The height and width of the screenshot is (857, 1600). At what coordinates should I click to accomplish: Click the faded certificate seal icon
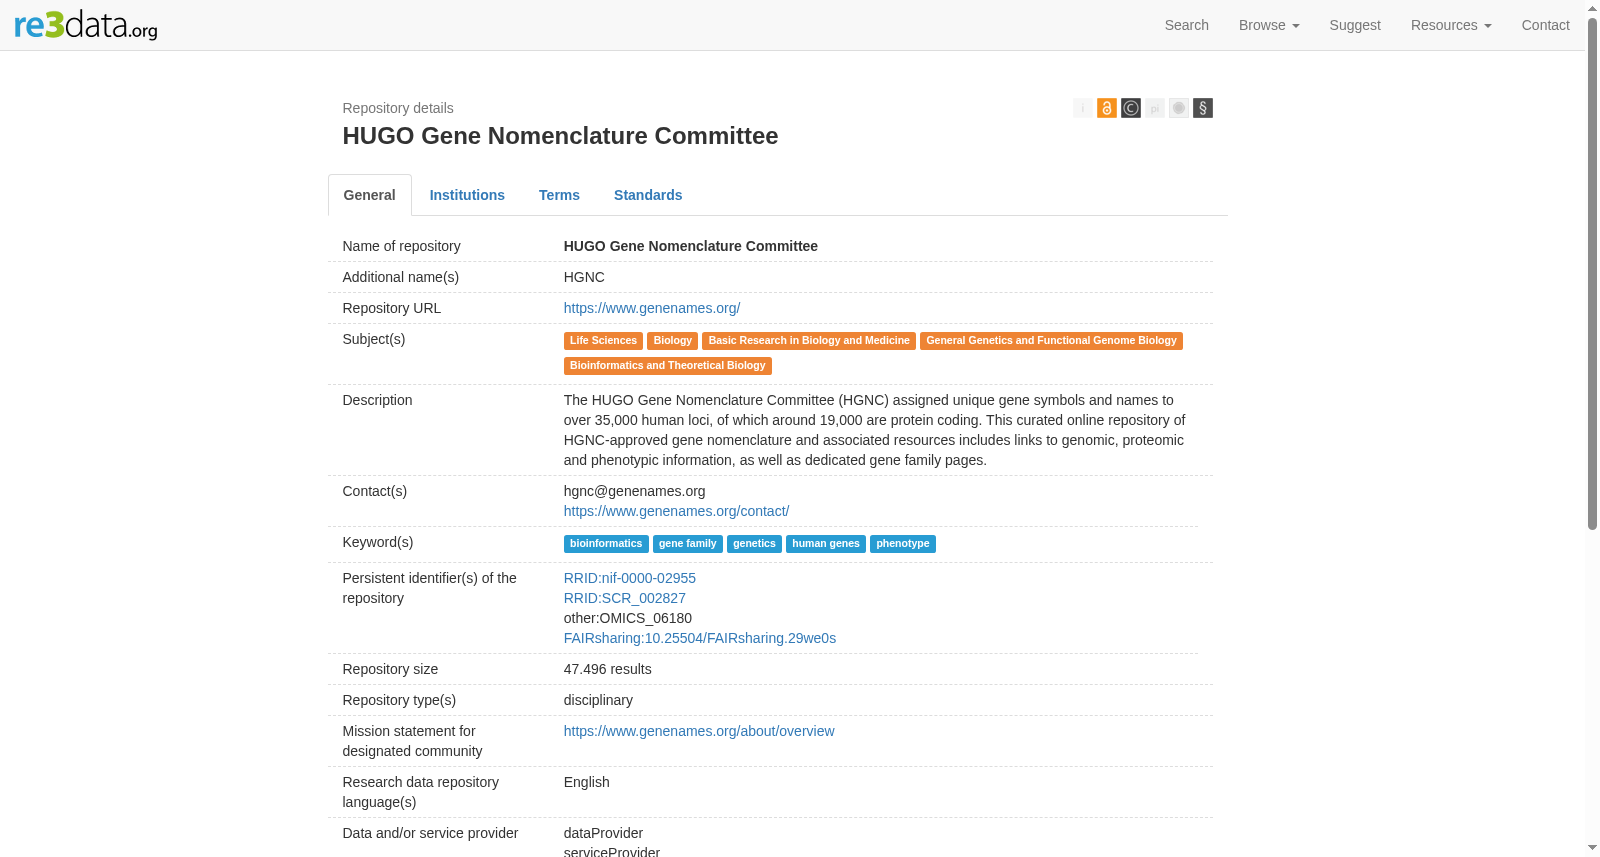[1179, 108]
